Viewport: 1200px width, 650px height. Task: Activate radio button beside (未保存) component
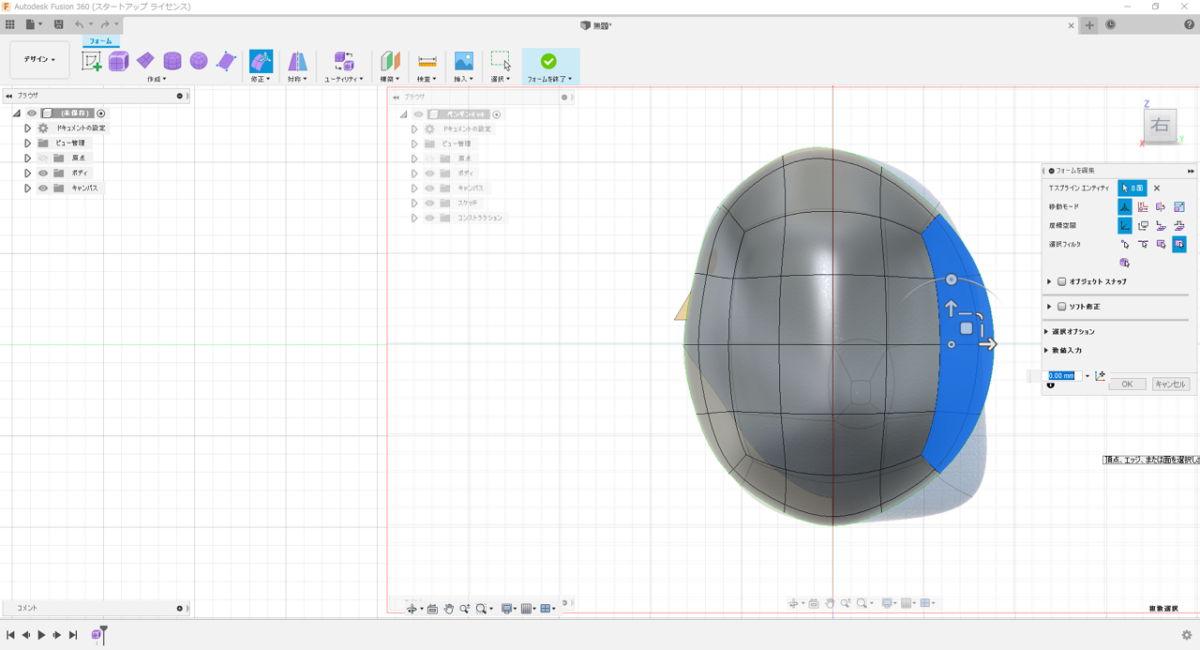coord(101,113)
